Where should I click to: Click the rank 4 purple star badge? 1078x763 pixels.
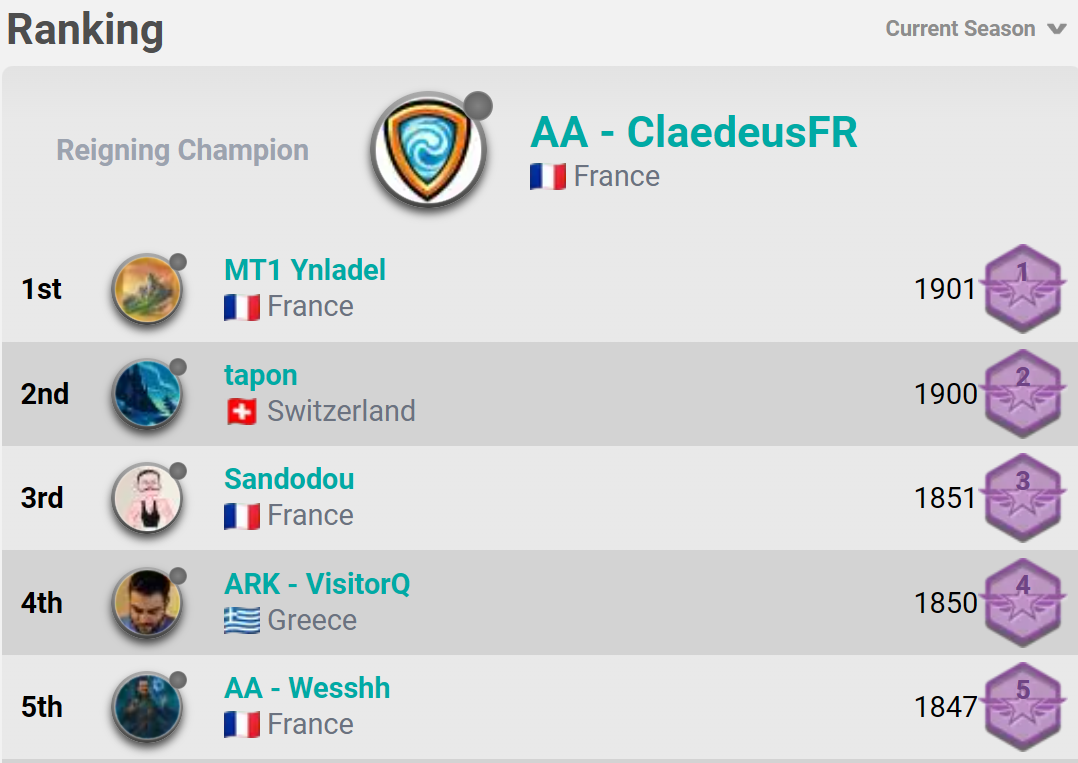coord(1021,602)
